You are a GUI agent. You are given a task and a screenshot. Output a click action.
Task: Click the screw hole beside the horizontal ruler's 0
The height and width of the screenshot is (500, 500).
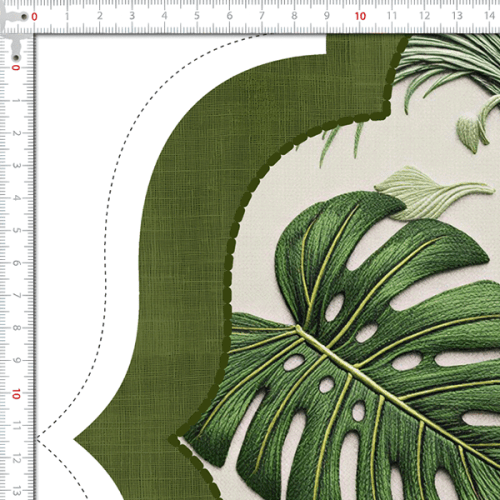(24, 16)
